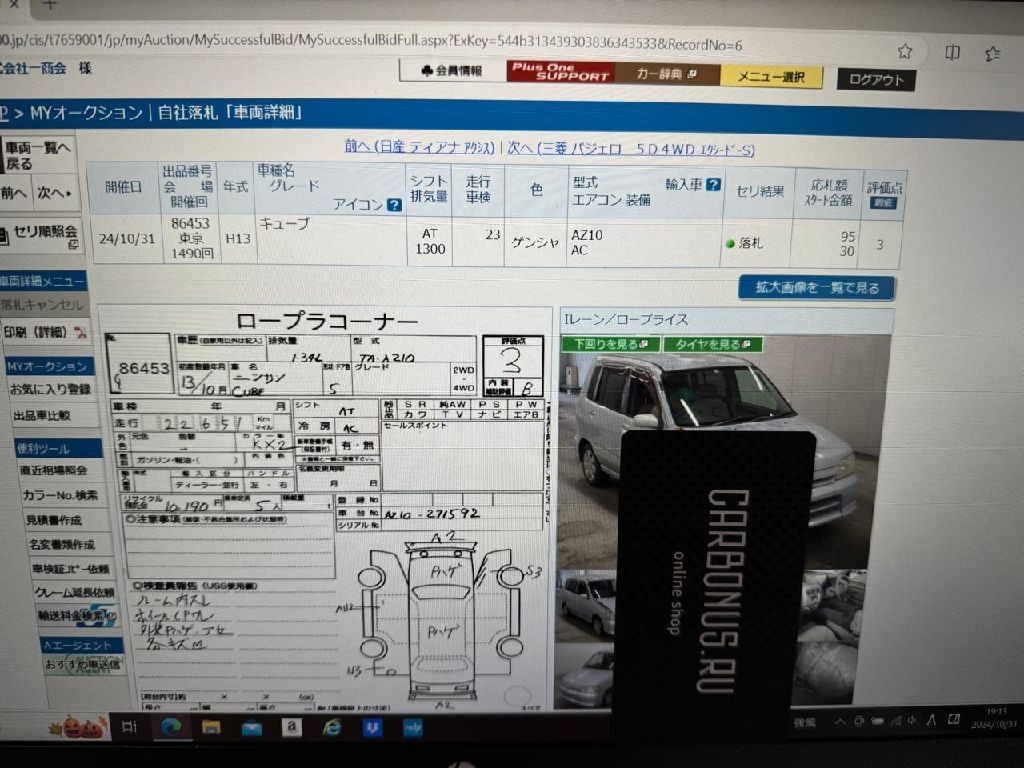Open the main silver car photo
This screenshot has height=768, width=1024.
722,451
